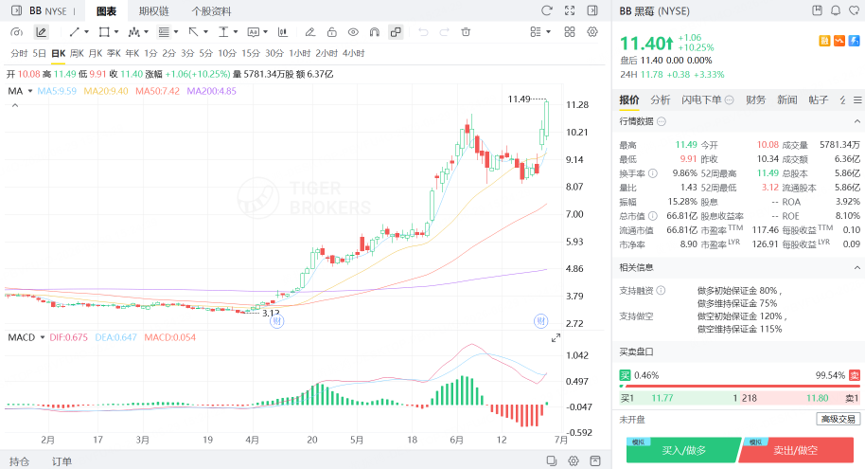Toggle the magnet snap icon
This screenshot has height=469, width=865.
[x=375, y=32]
